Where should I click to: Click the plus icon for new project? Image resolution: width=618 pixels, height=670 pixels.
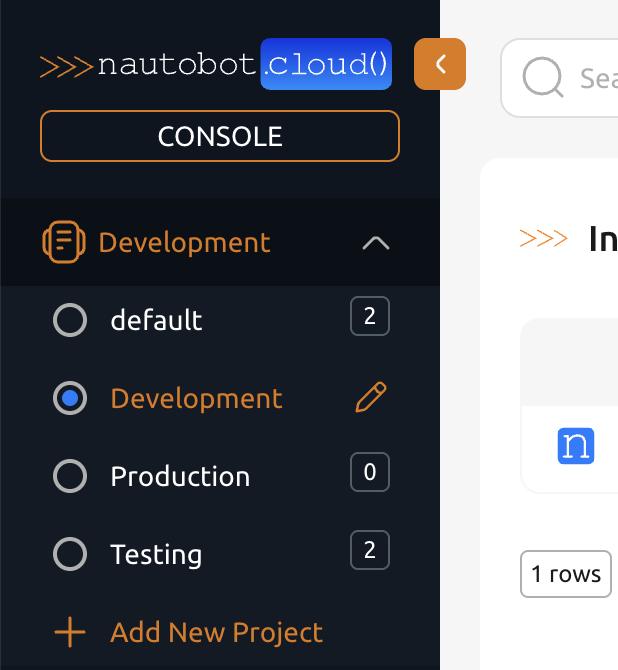tap(70, 632)
